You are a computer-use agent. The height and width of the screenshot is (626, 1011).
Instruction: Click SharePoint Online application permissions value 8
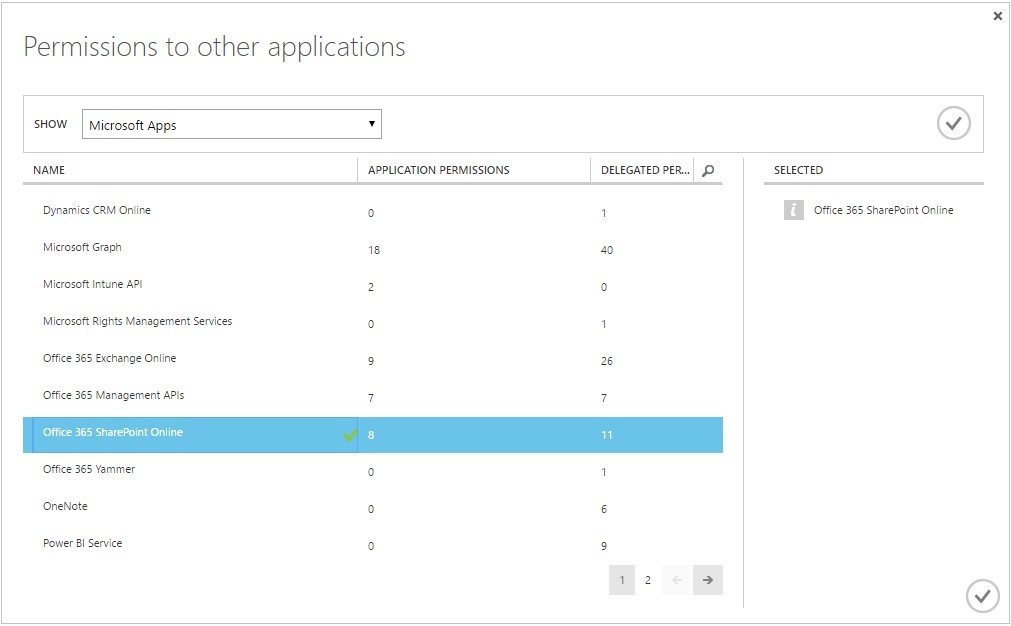pyautogui.click(x=371, y=435)
